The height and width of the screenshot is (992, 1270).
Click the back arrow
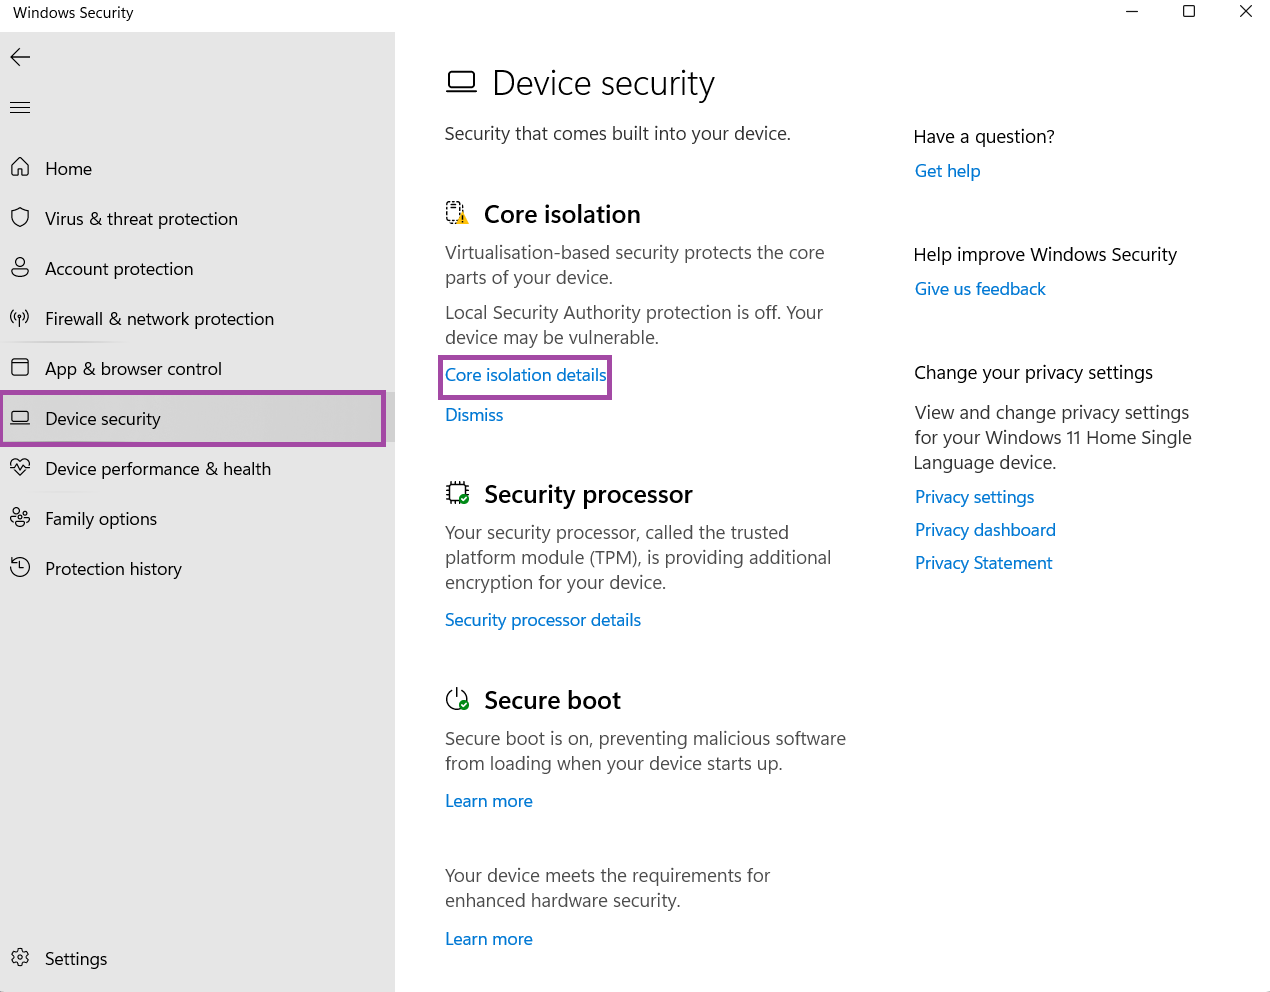pyautogui.click(x=20, y=57)
